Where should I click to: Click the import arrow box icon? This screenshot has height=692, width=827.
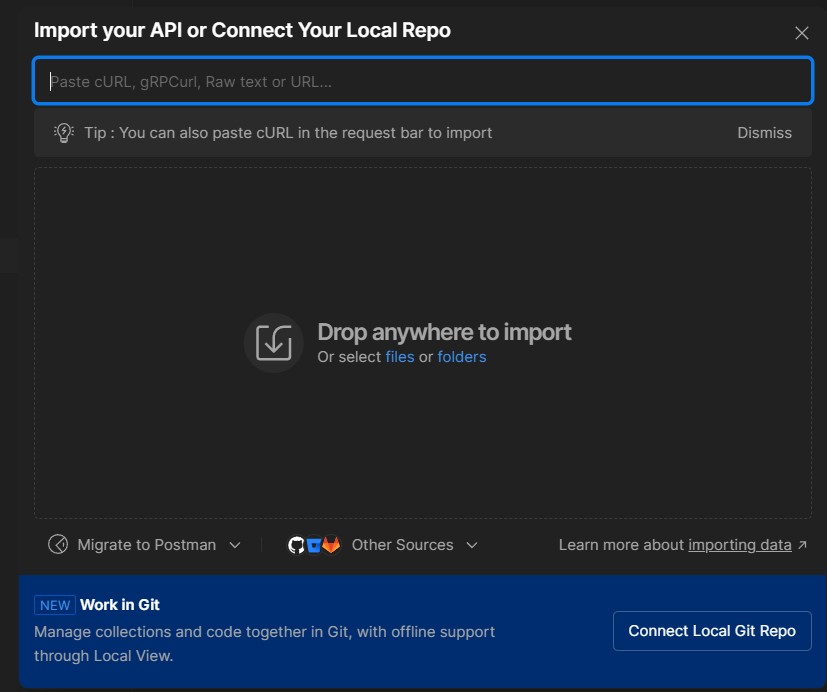(273, 343)
